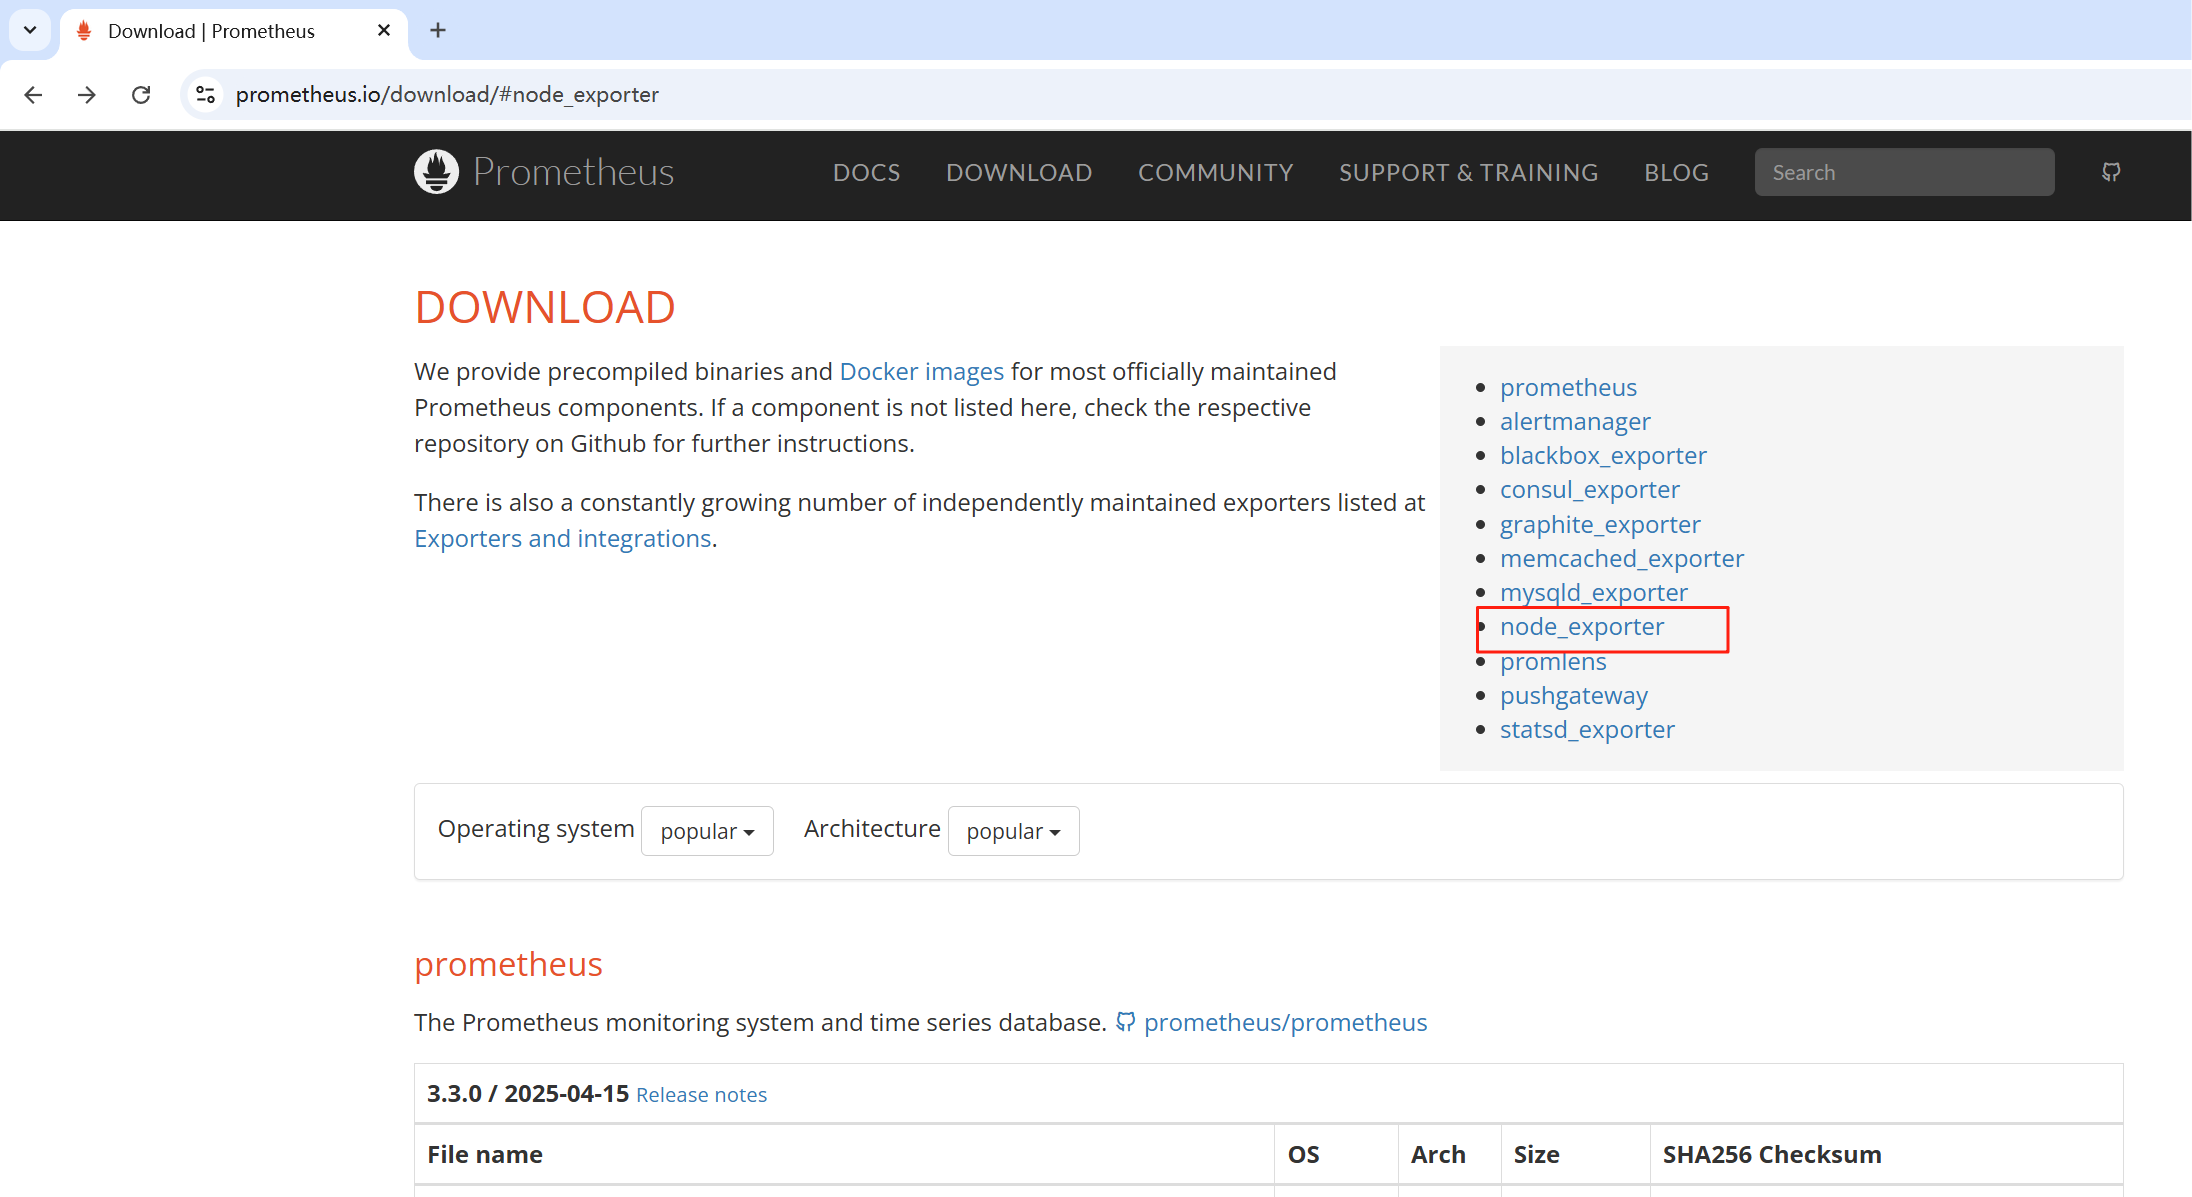Jump to node_exporter in the list
Image resolution: width=2192 pixels, height=1197 pixels.
pos(1581,627)
